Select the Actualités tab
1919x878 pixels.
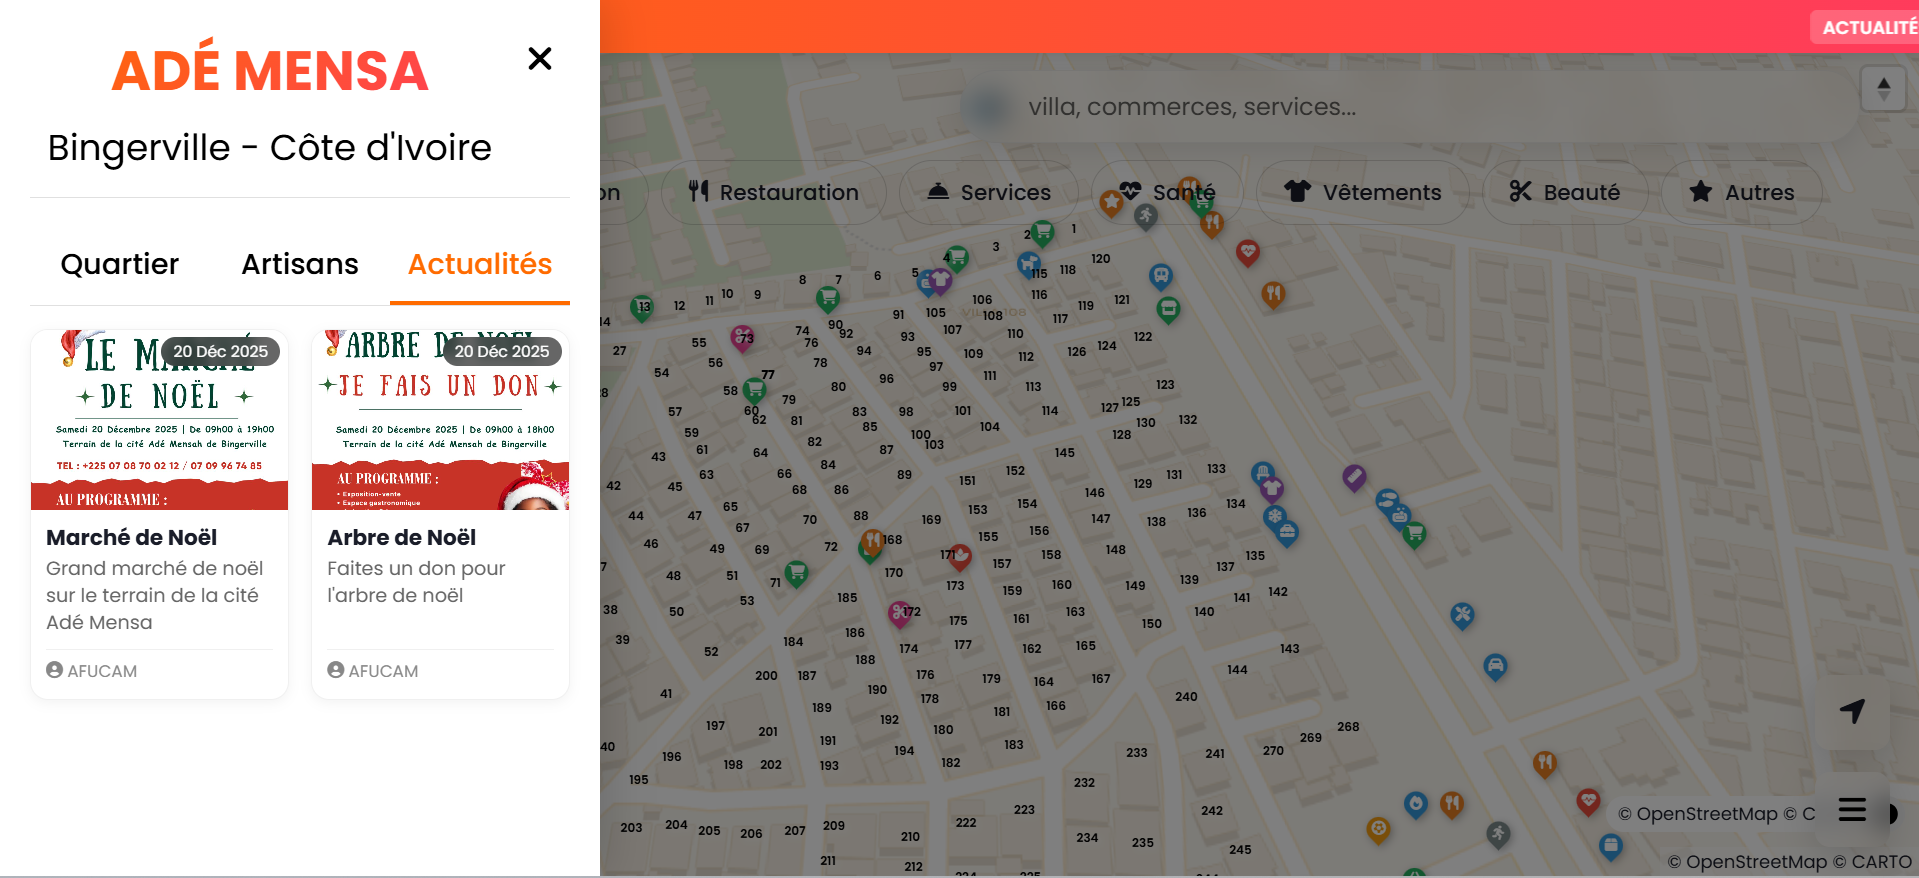coord(480,264)
